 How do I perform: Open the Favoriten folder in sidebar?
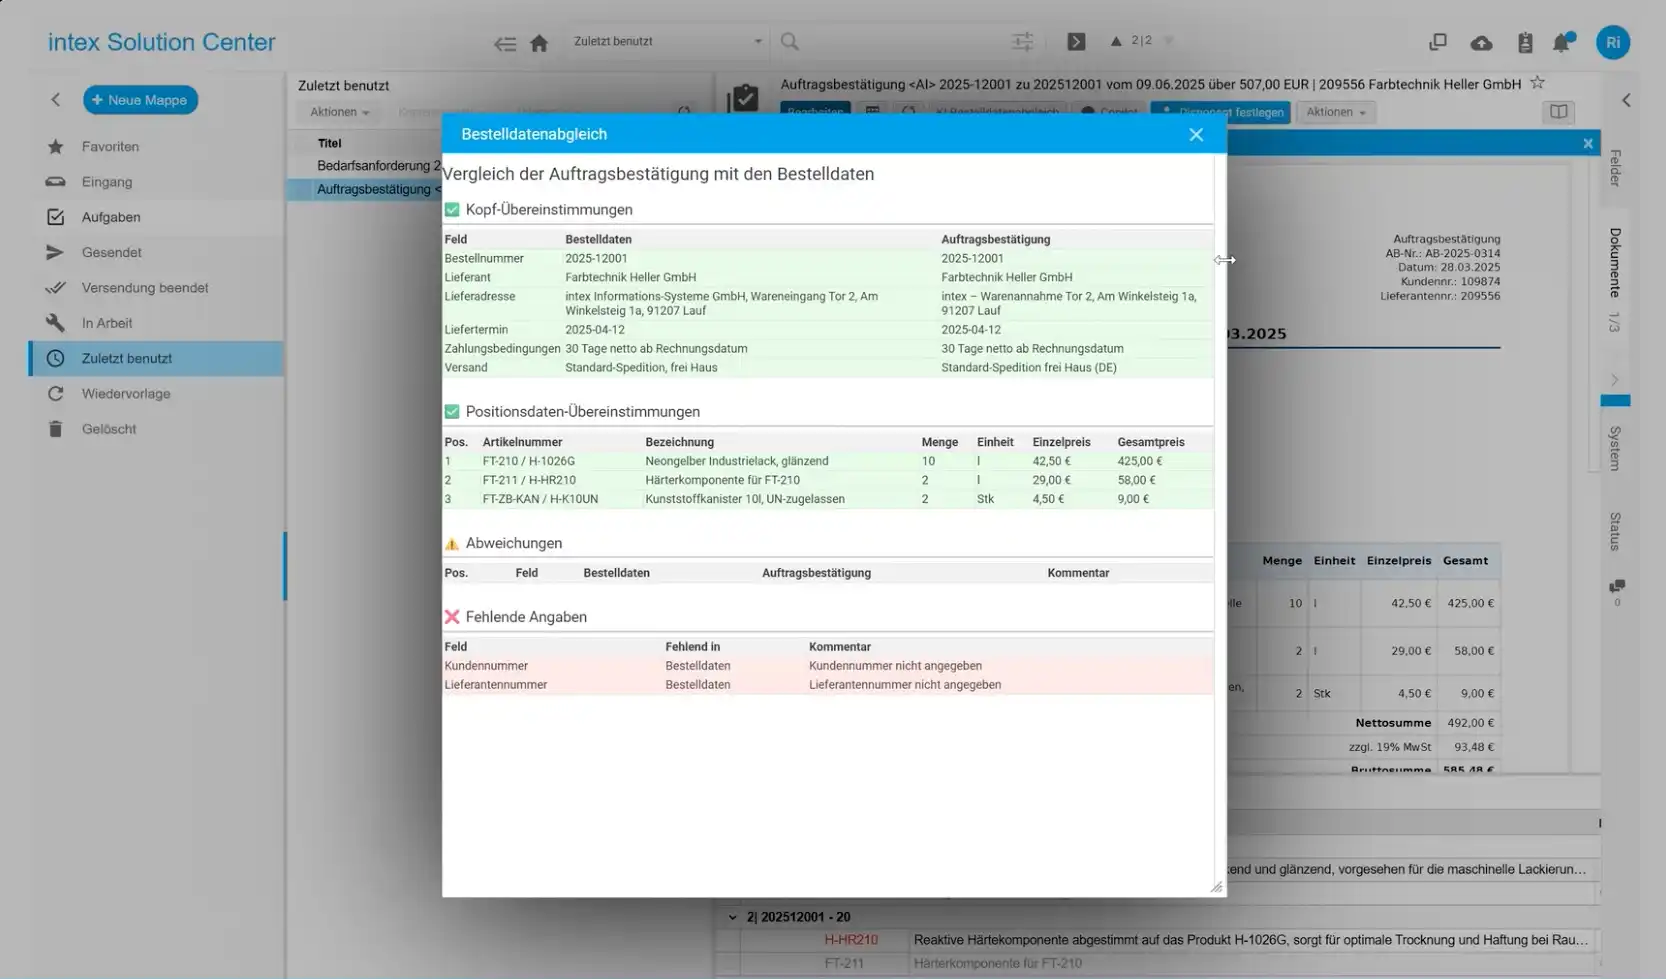[x=110, y=147]
